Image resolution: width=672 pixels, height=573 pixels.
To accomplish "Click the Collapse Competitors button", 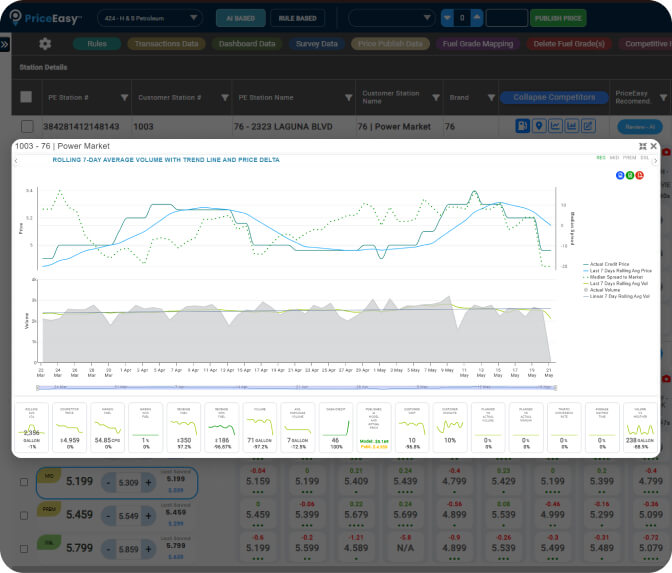I will click(554, 97).
